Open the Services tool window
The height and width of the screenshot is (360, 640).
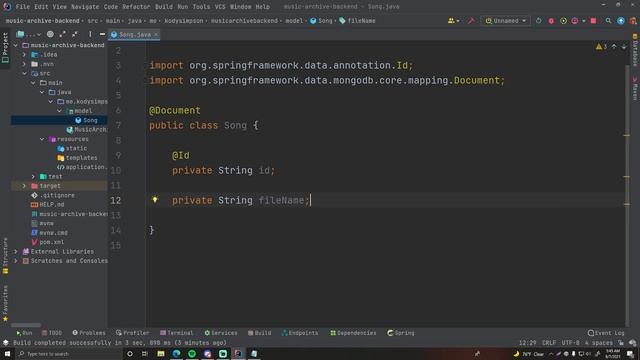[x=221, y=333]
